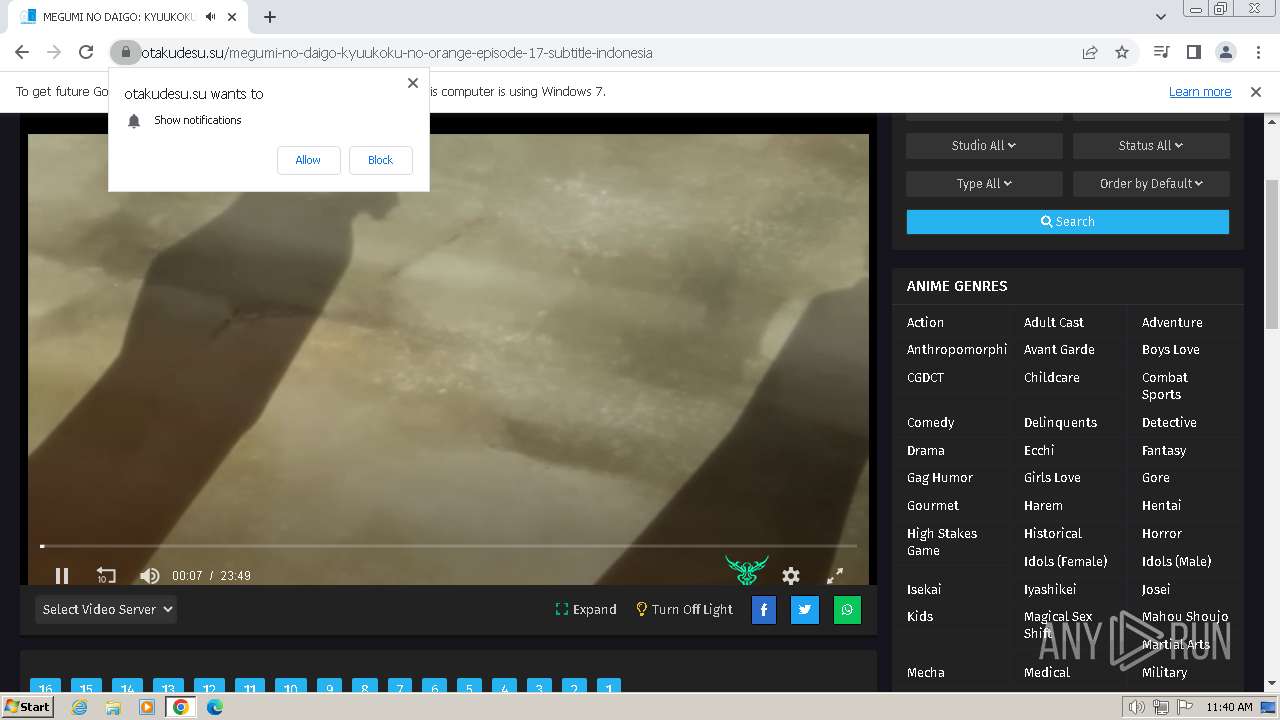Open Windows Start menu

tap(28, 707)
